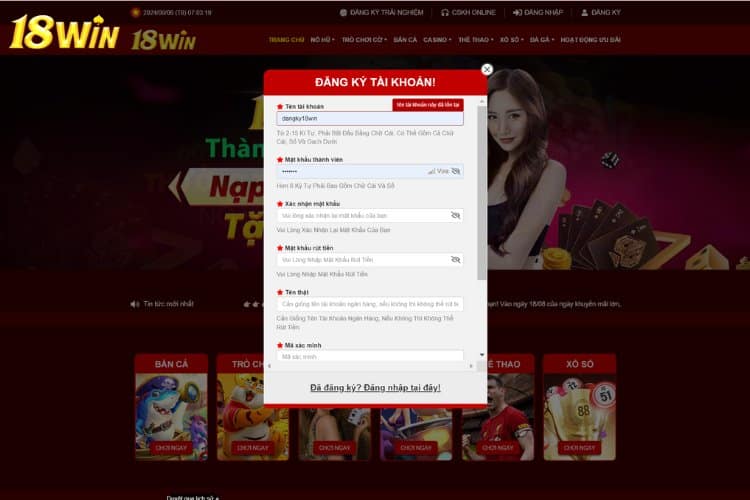
Task: Click the login arrow icon beside Đăng Nhập
Action: click(x=517, y=12)
